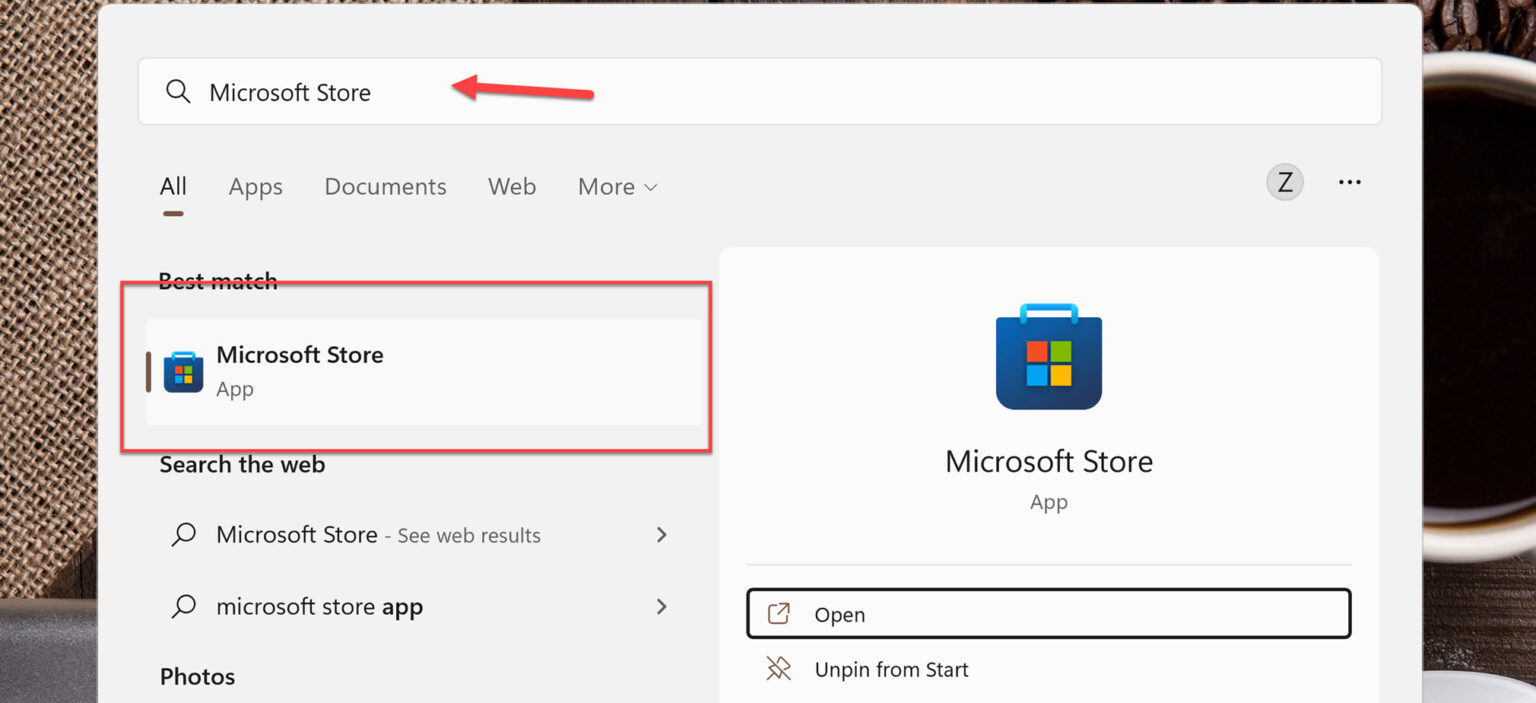Select the Microsoft Store App best match name
The image size is (1536, 703).
(300, 355)
